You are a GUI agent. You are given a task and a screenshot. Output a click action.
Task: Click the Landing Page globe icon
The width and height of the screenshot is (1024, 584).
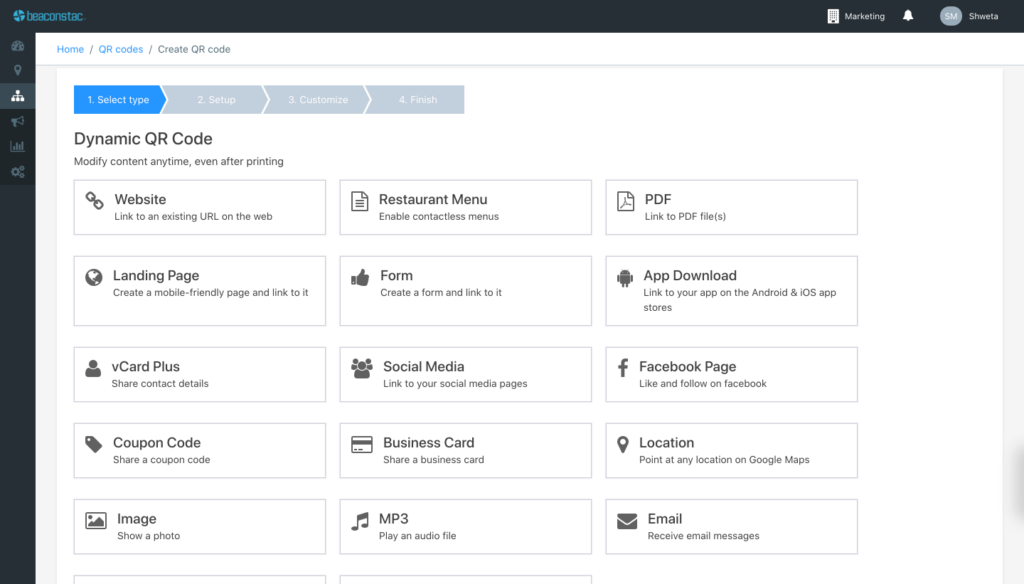click(x=94, y=277)
